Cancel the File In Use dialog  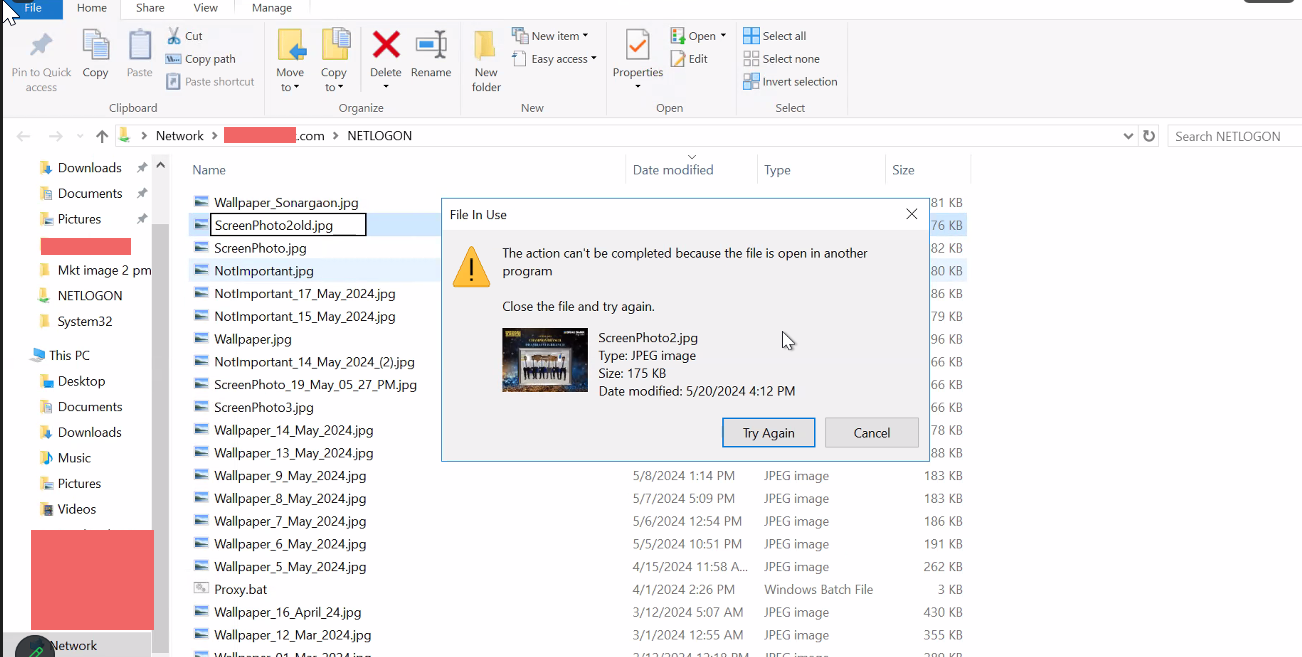(x=871, y=432)
